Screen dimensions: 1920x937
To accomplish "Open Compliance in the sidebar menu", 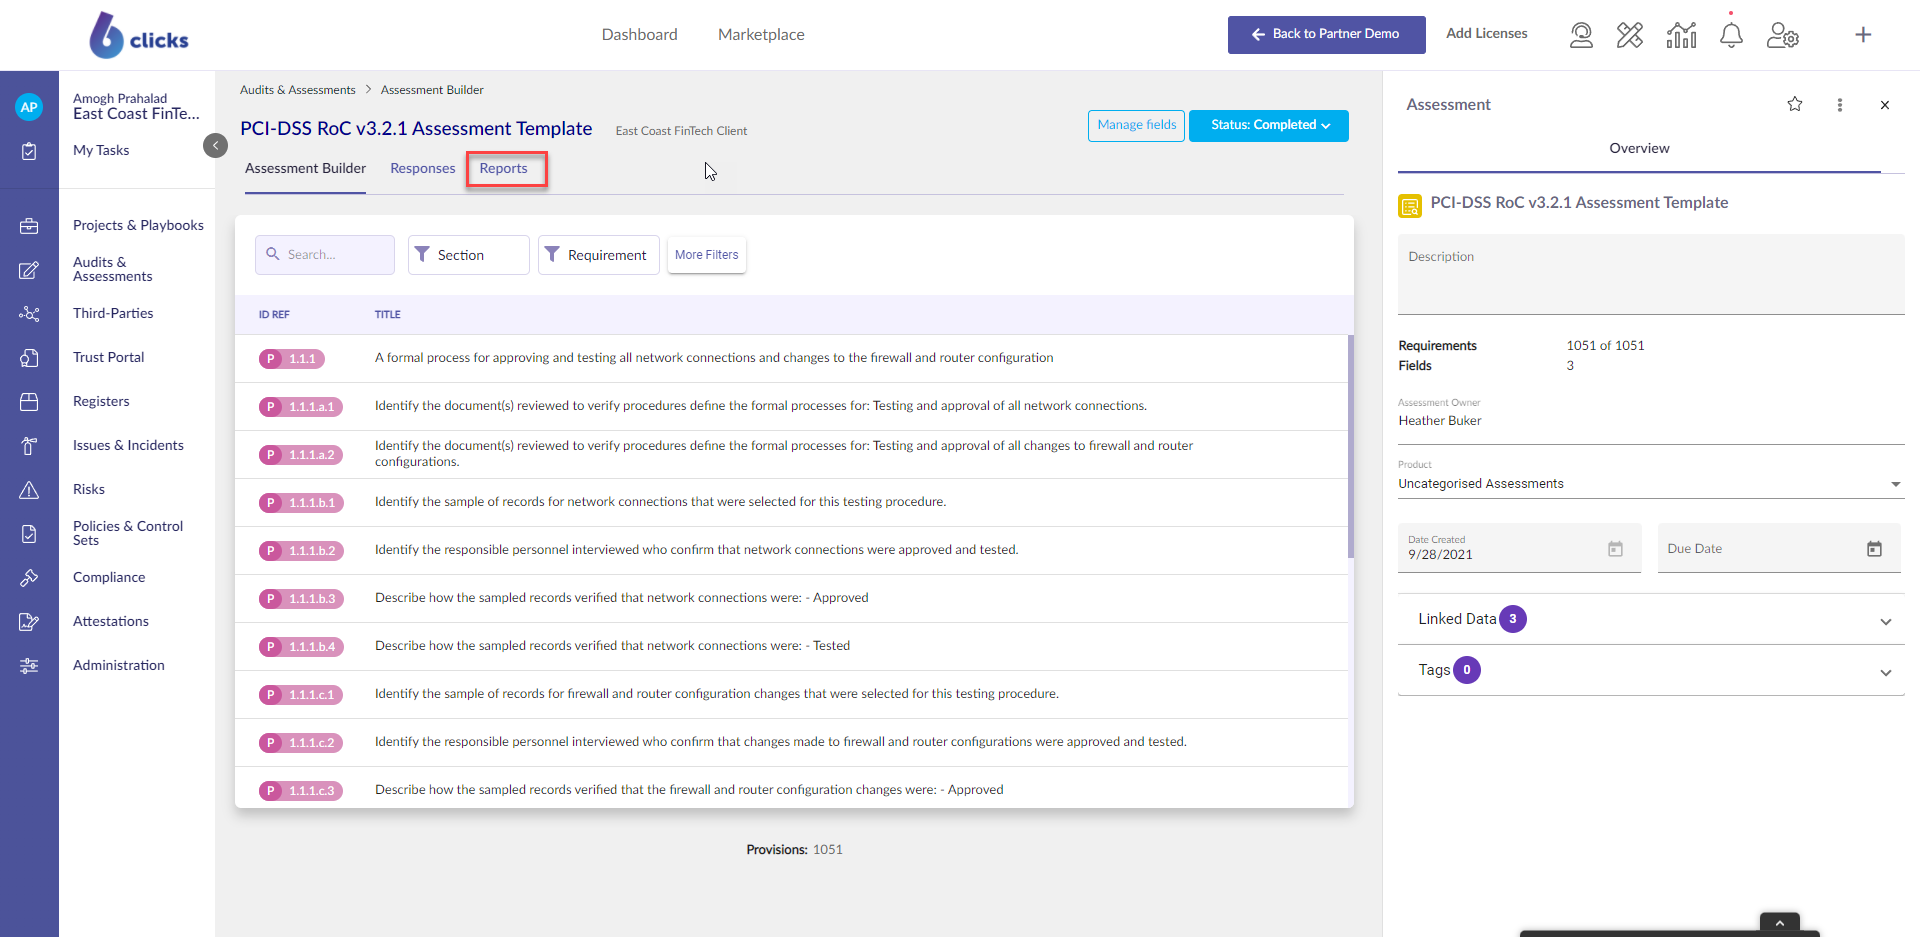I will coord(109,578).
